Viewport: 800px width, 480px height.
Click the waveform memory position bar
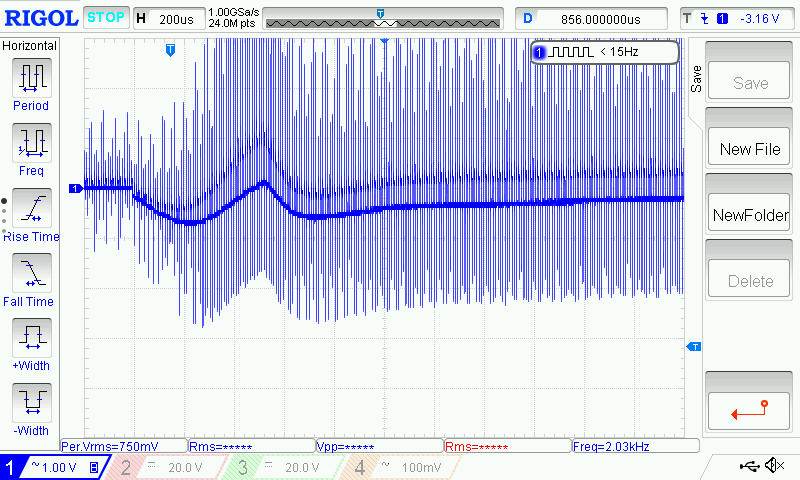tap(382, 20)
